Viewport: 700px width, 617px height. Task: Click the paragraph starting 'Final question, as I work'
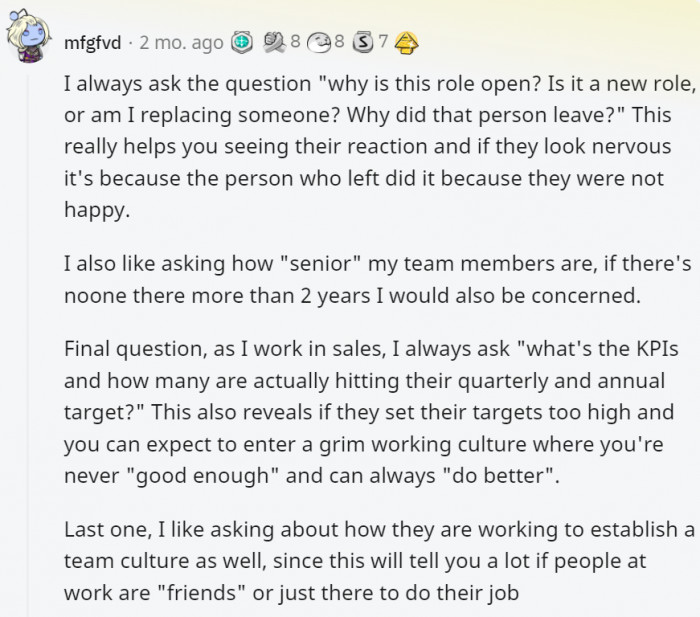coord(371,412)
